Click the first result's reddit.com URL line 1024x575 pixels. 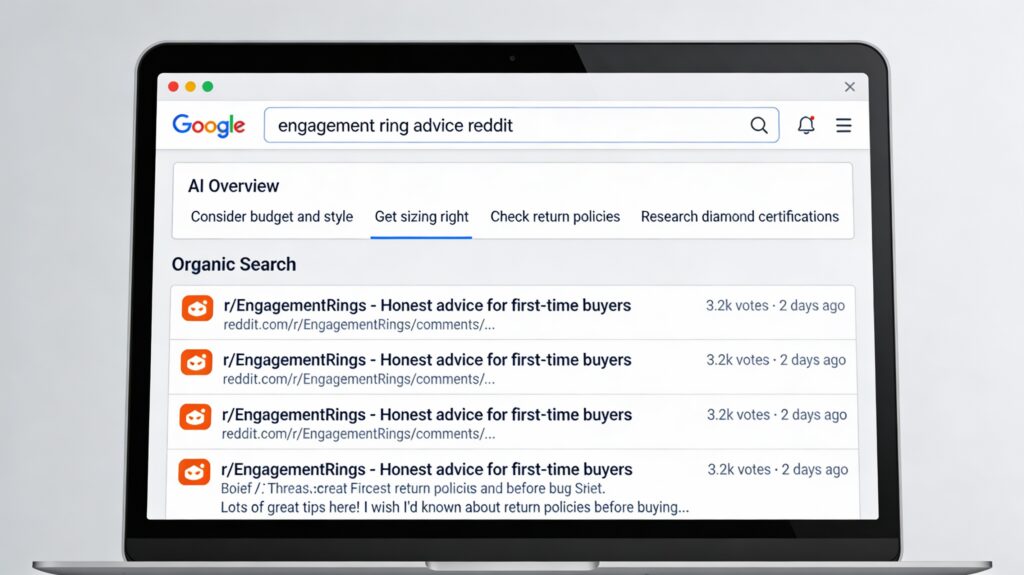[x=359, y=325]
